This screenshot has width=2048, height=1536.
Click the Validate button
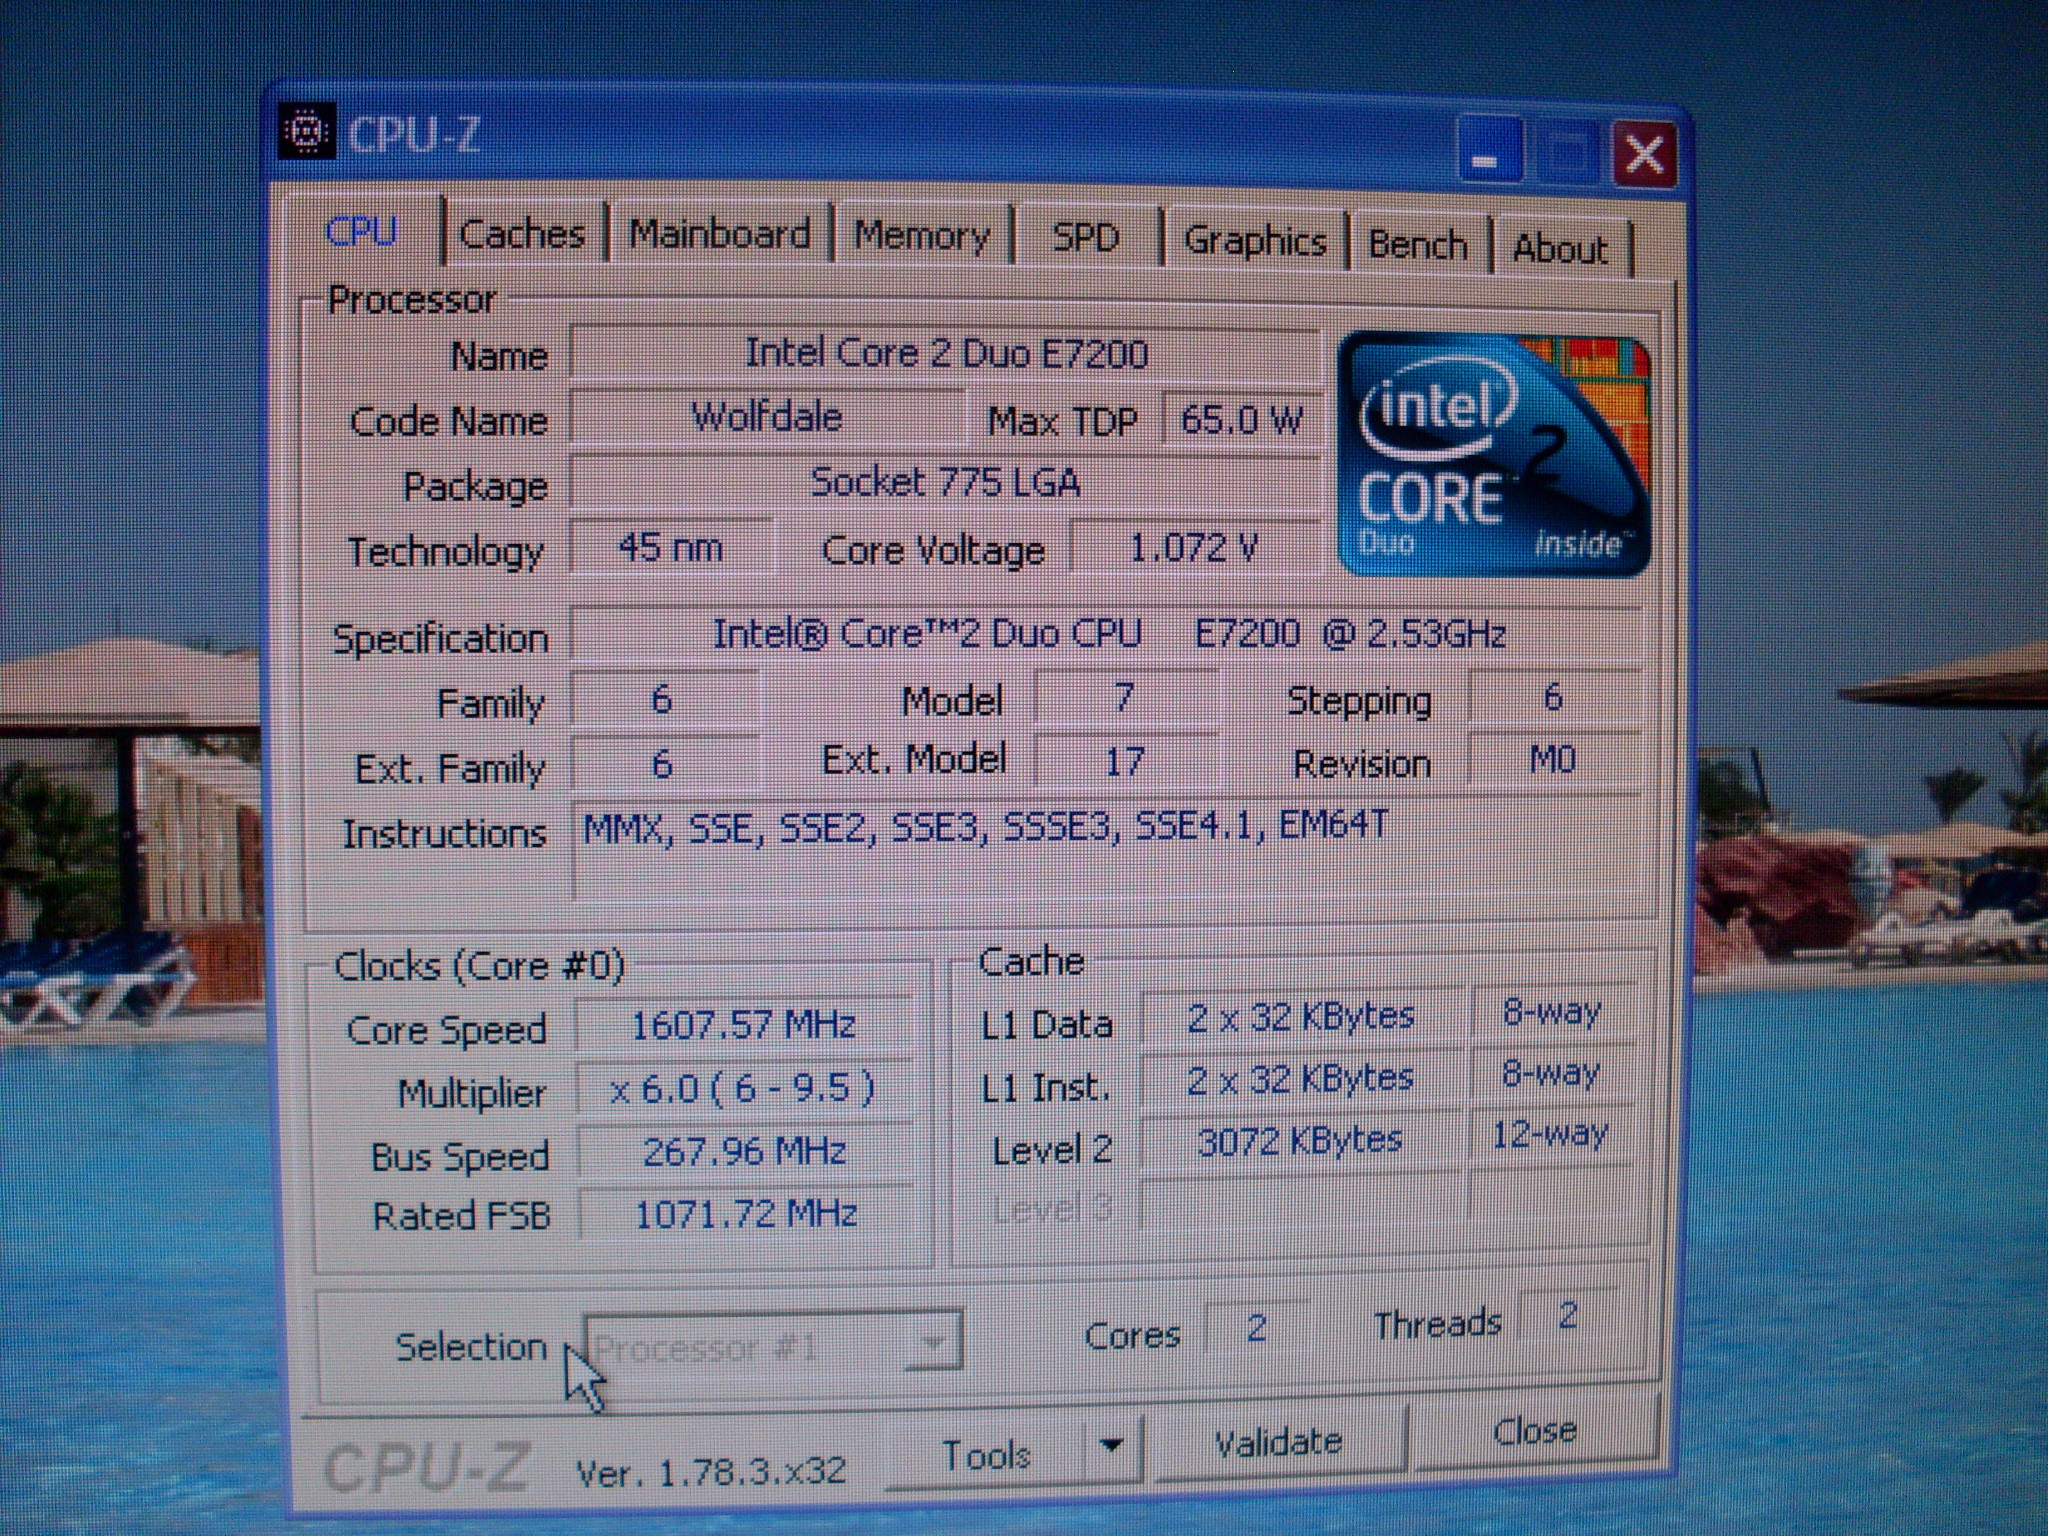(1279, 1442)
